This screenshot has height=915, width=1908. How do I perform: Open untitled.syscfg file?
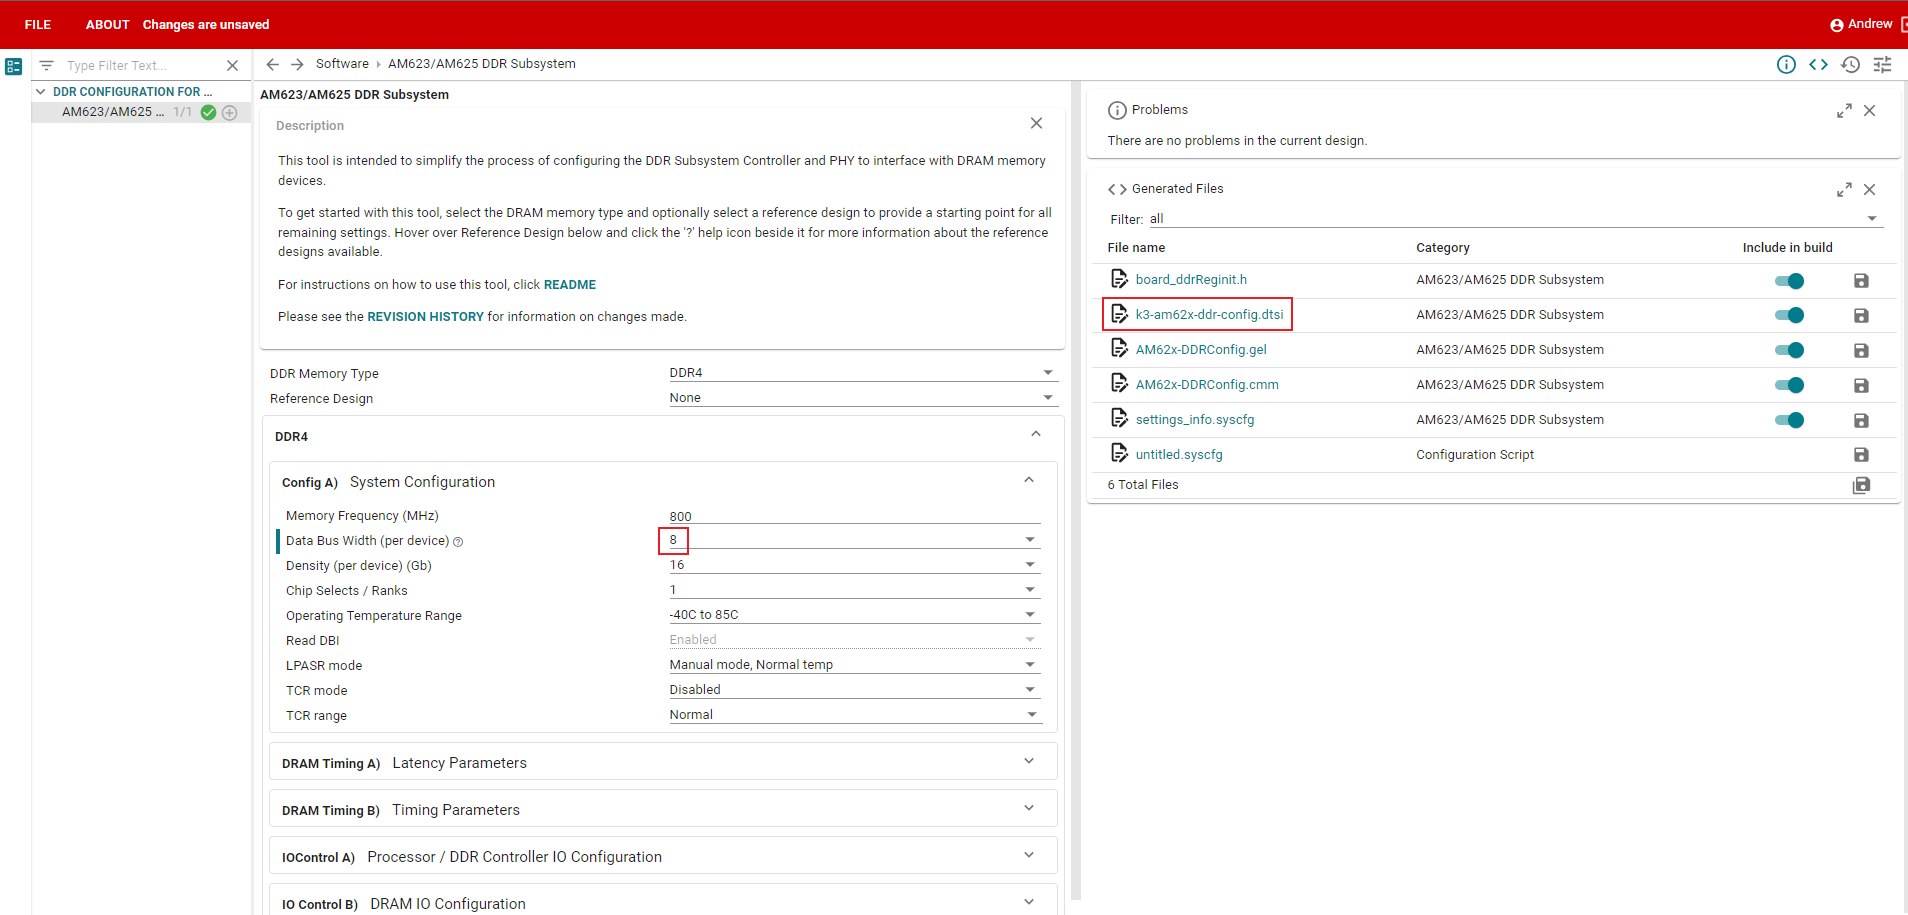point(1179,455)
